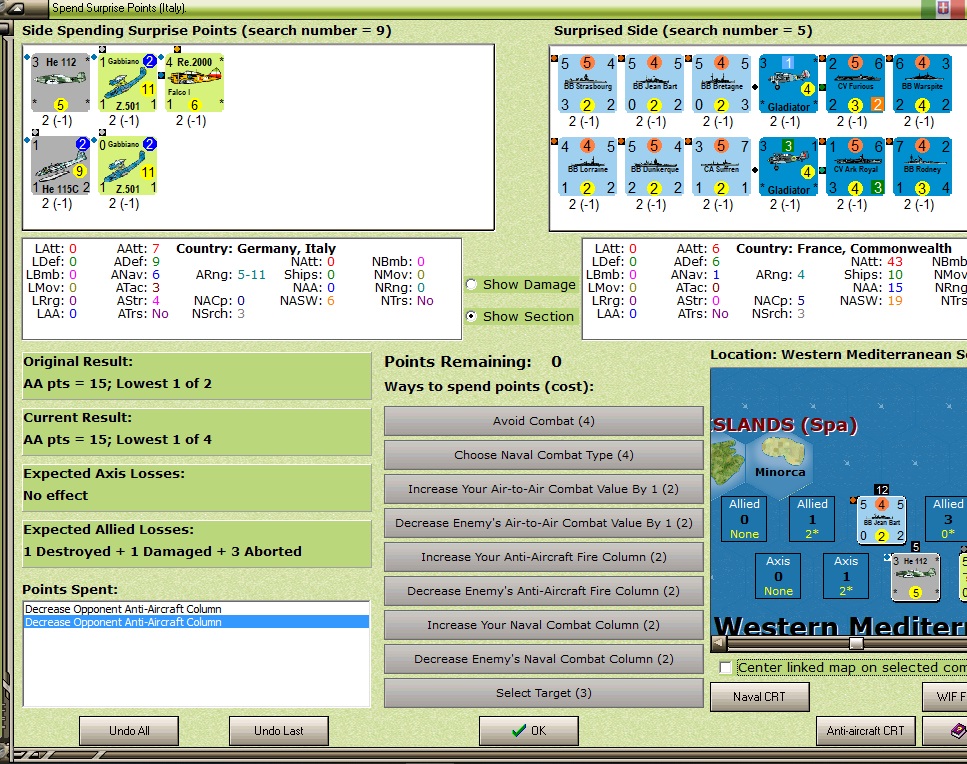Click Increase Your Anti-Aircraft Fire Column
Viewport: 967px width, 764px height.
(x=543, y=557)
